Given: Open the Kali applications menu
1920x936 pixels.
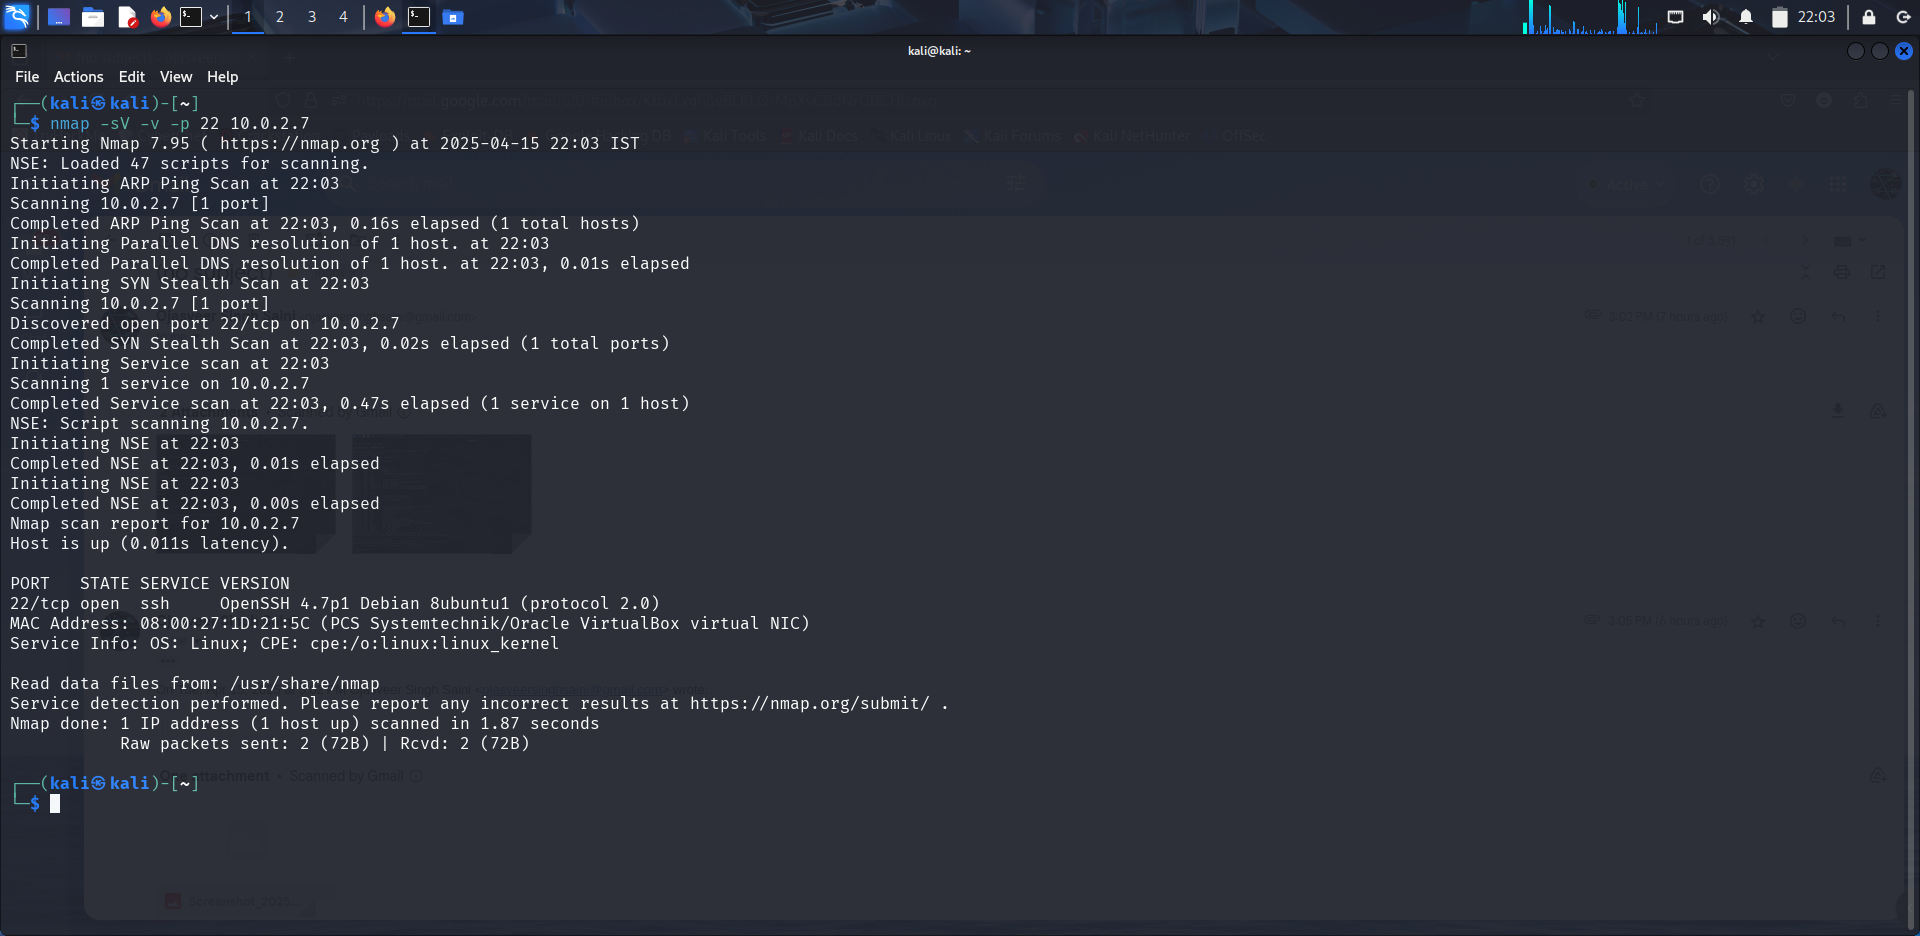Looking at the screenshot, I should (x=17, y=17).
